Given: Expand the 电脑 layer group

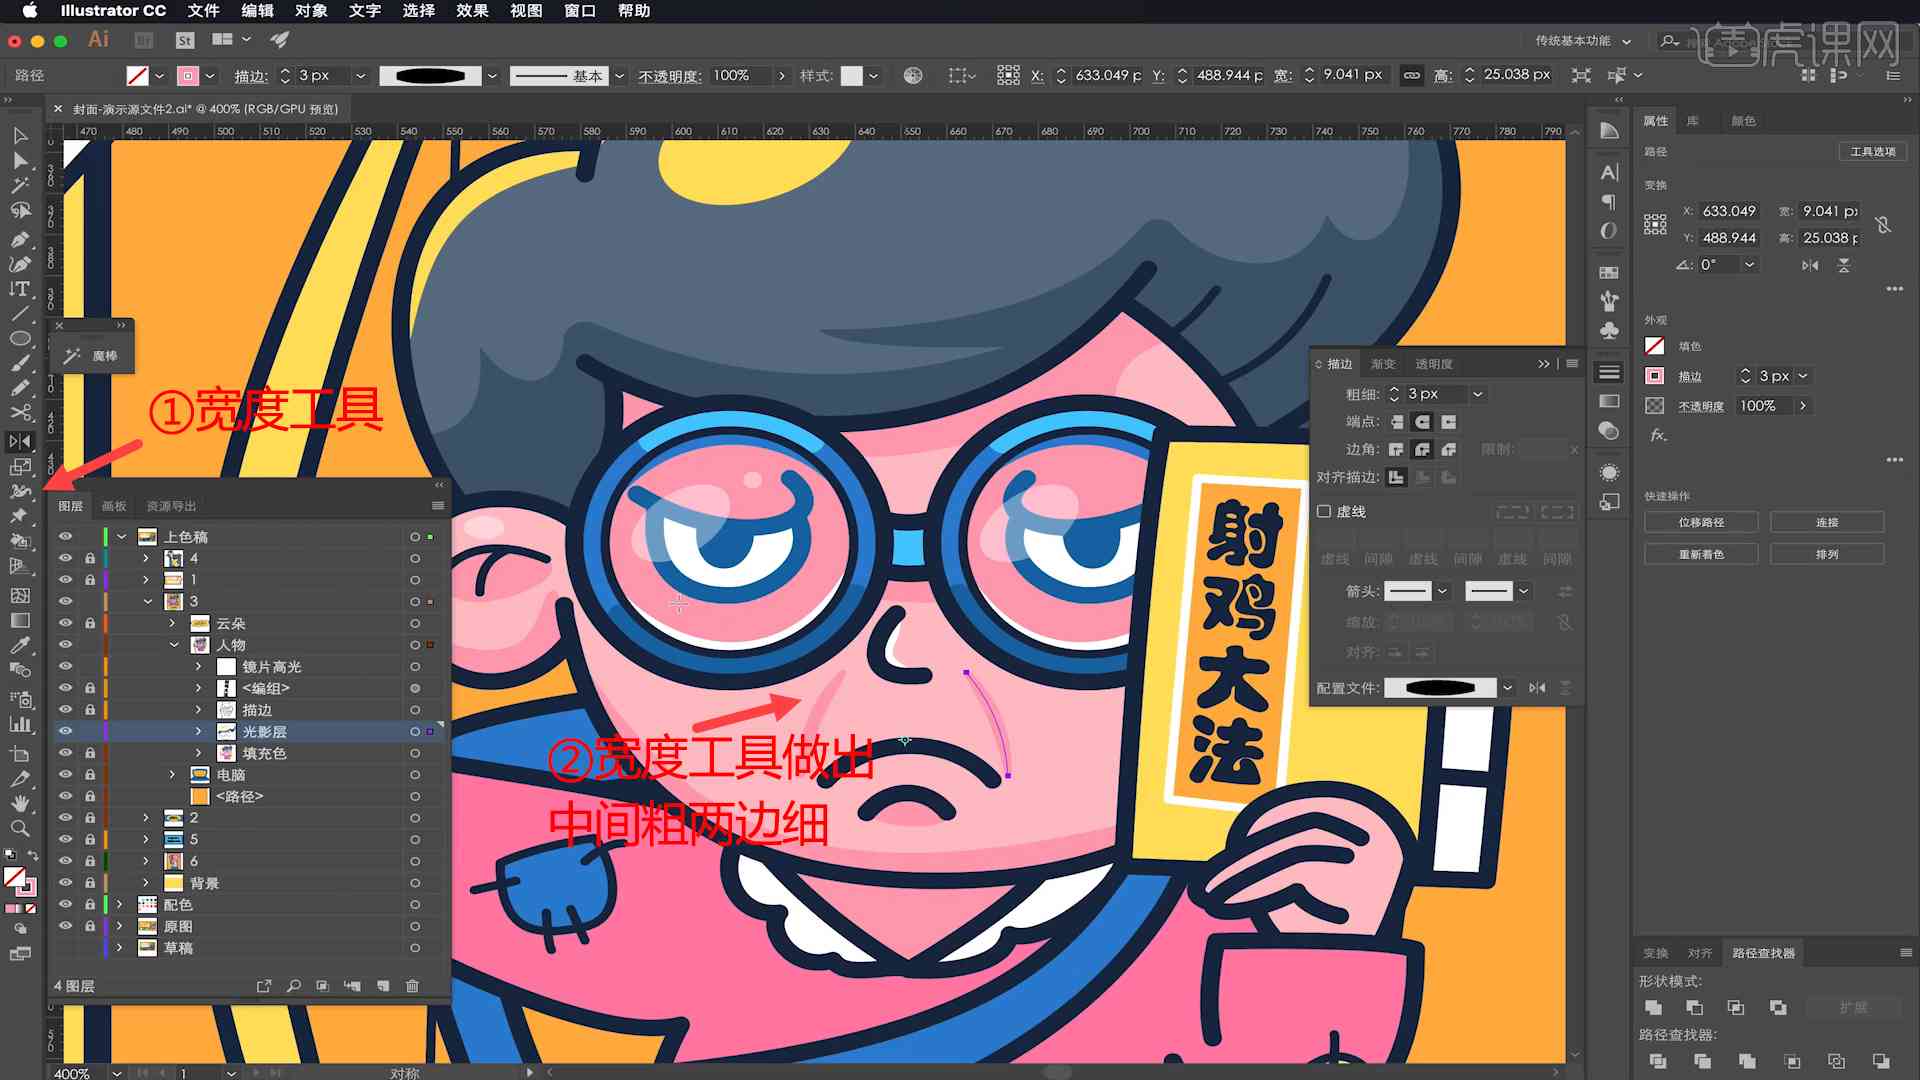Looking at the screenshot, I should [x=172, y=775].
